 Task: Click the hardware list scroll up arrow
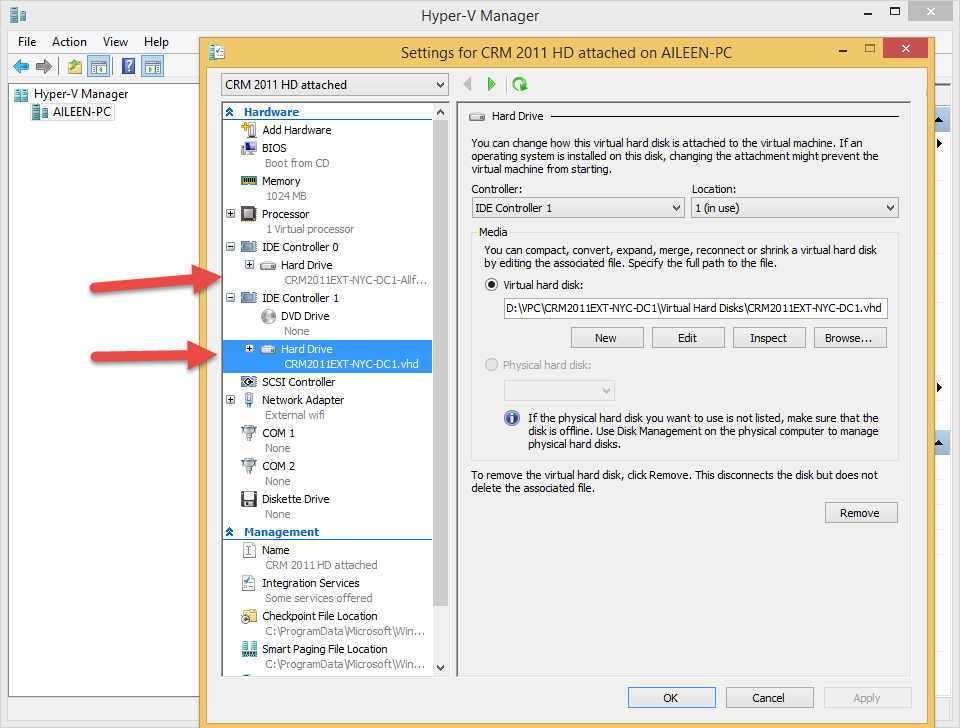(x=440, y=113)
